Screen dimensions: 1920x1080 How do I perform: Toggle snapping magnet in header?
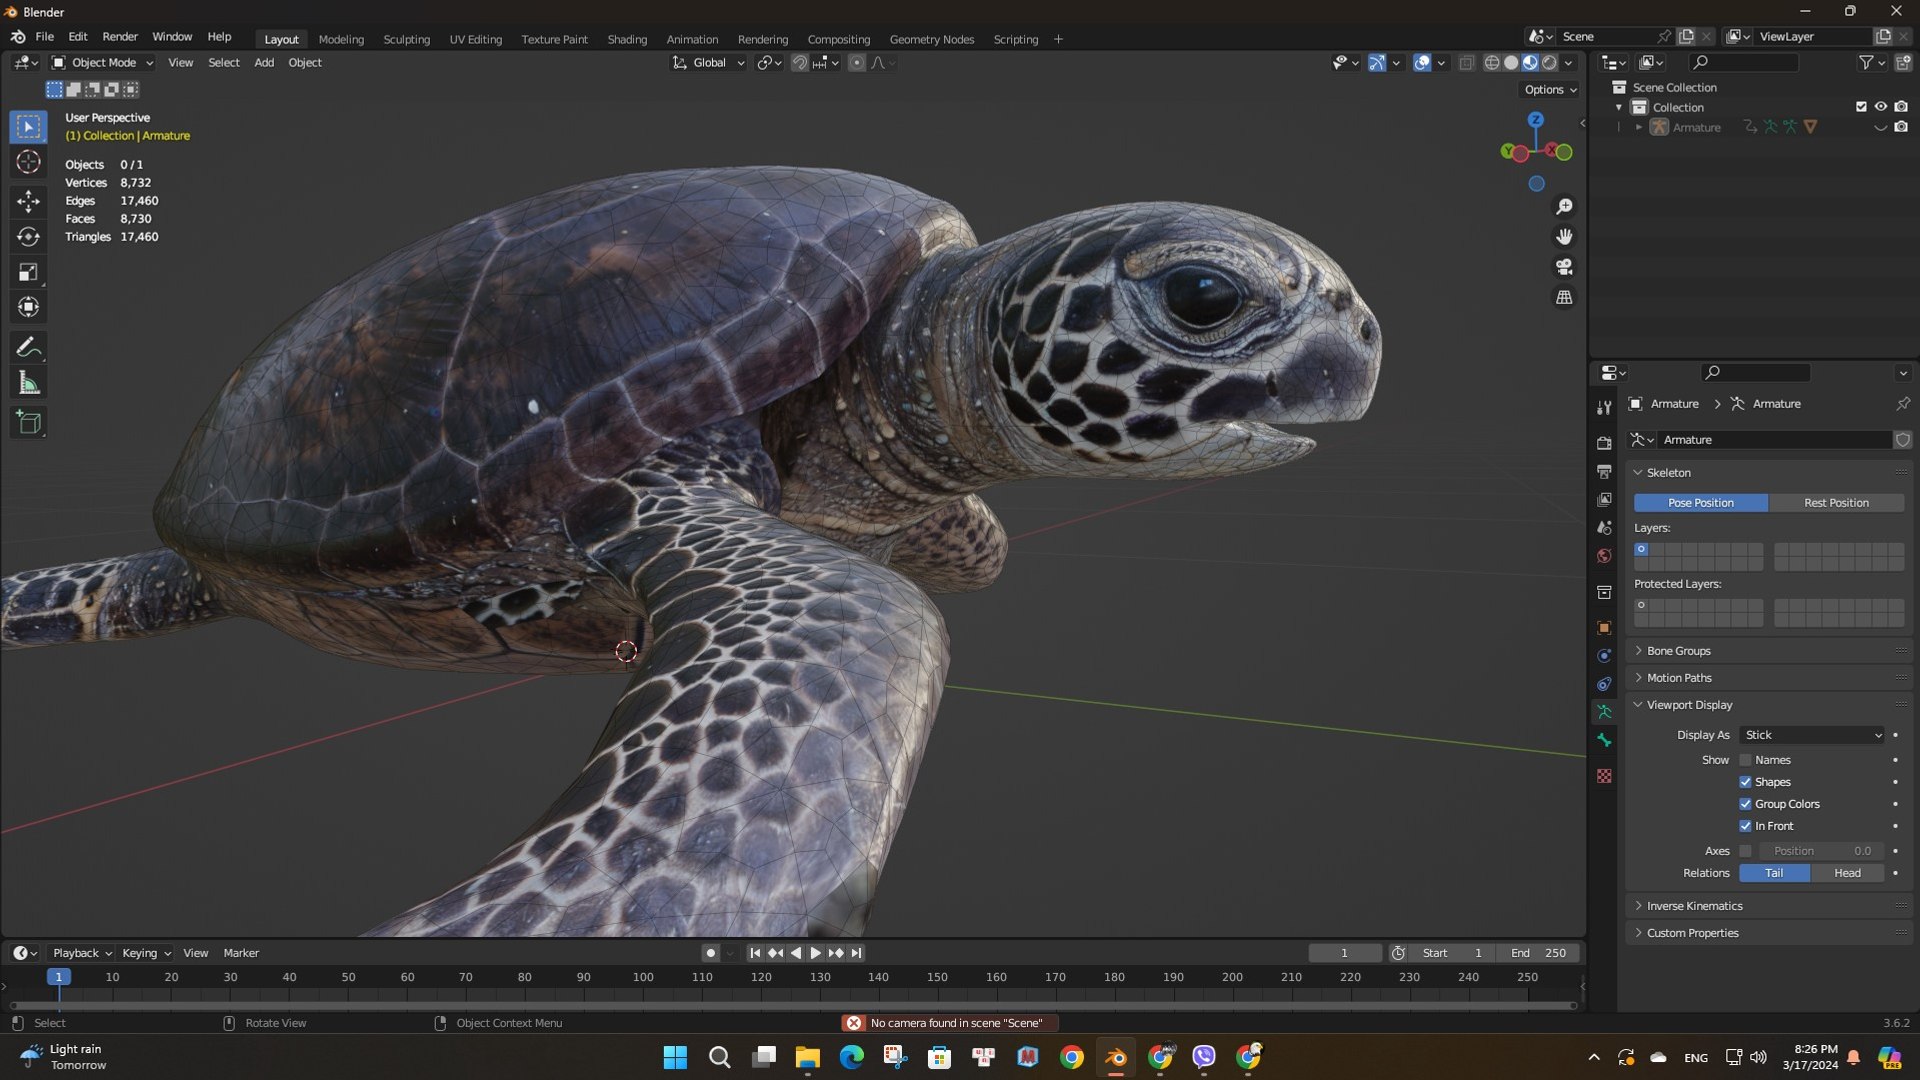click(800, 62)
